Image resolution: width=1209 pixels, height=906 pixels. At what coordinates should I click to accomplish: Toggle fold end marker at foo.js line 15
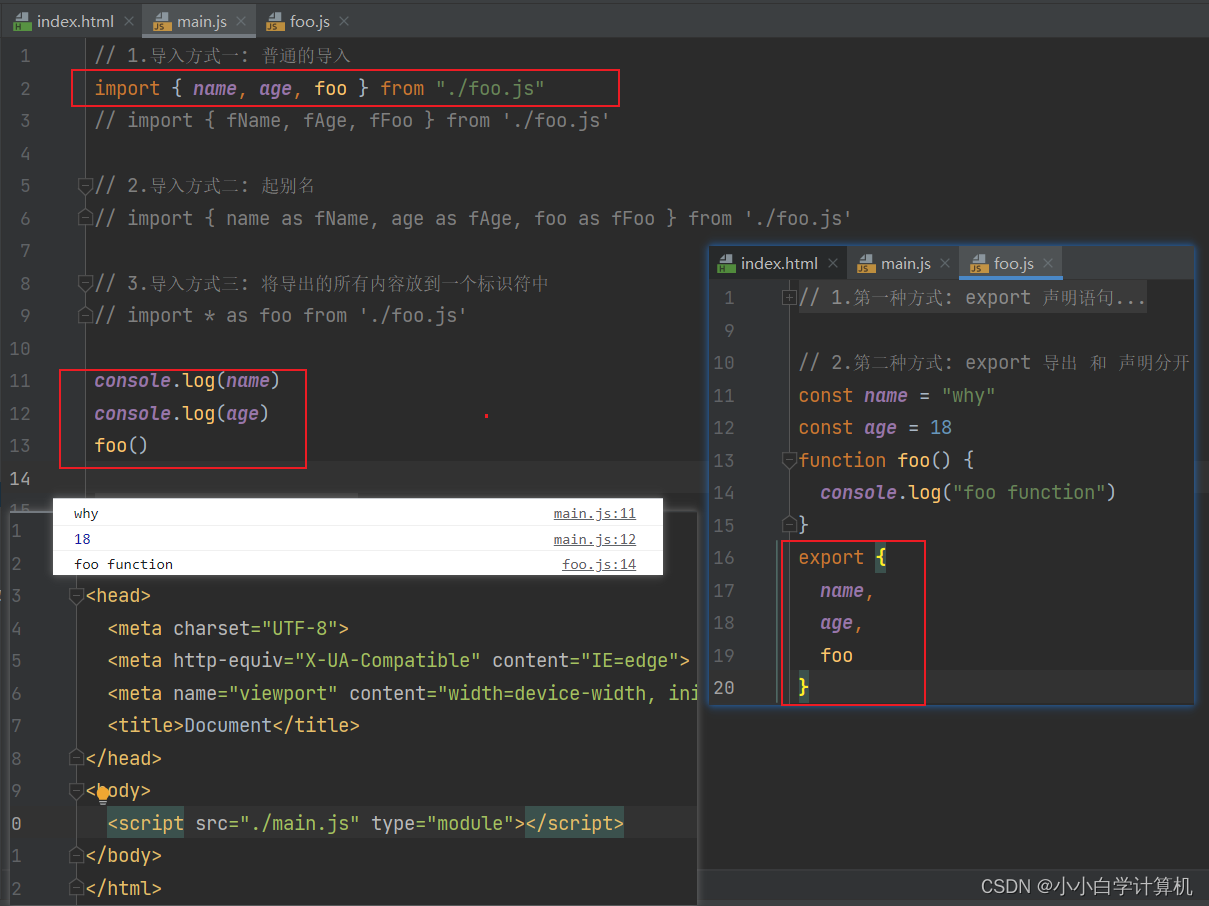point(789,524)
